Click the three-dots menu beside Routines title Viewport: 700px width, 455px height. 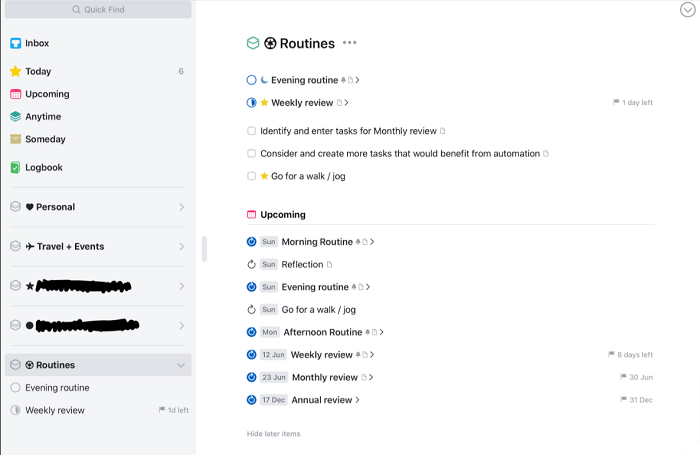coord(350,43)
